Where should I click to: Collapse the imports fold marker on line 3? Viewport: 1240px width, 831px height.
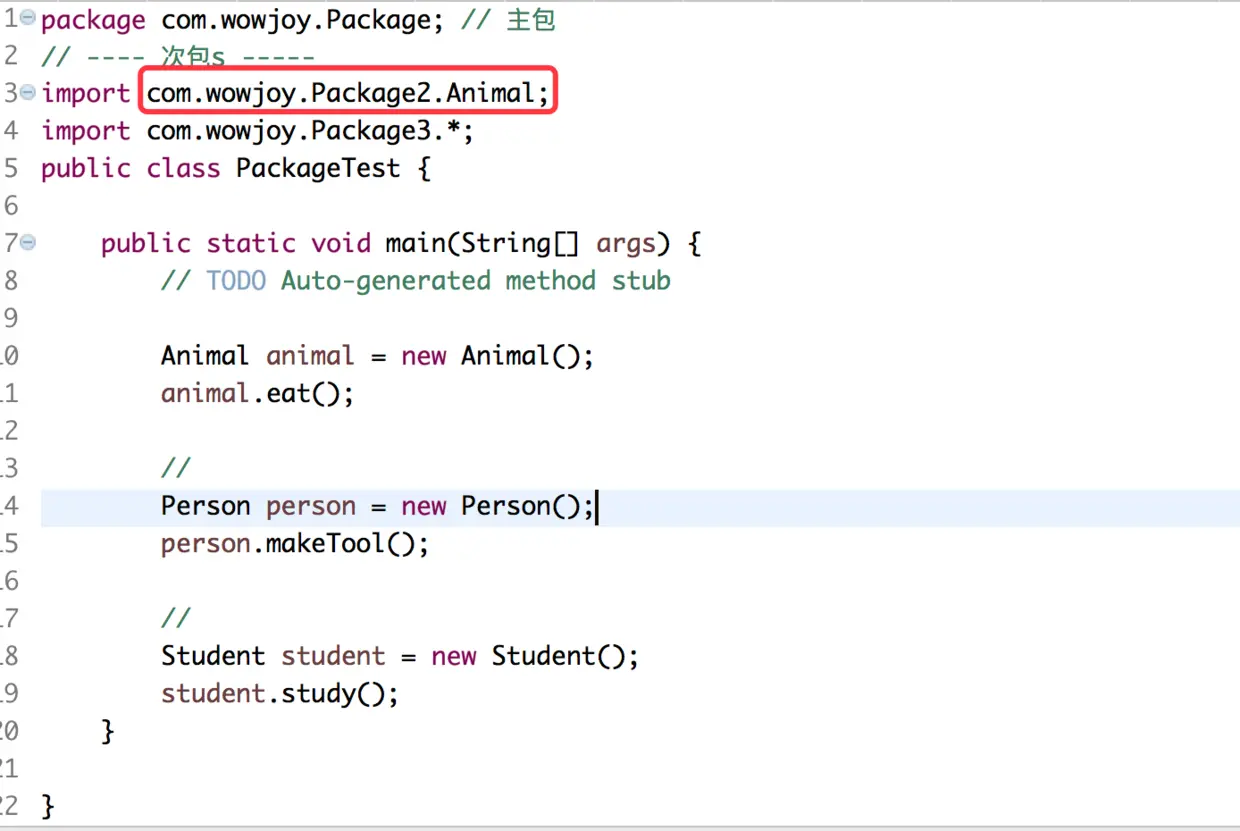point(27,93)
